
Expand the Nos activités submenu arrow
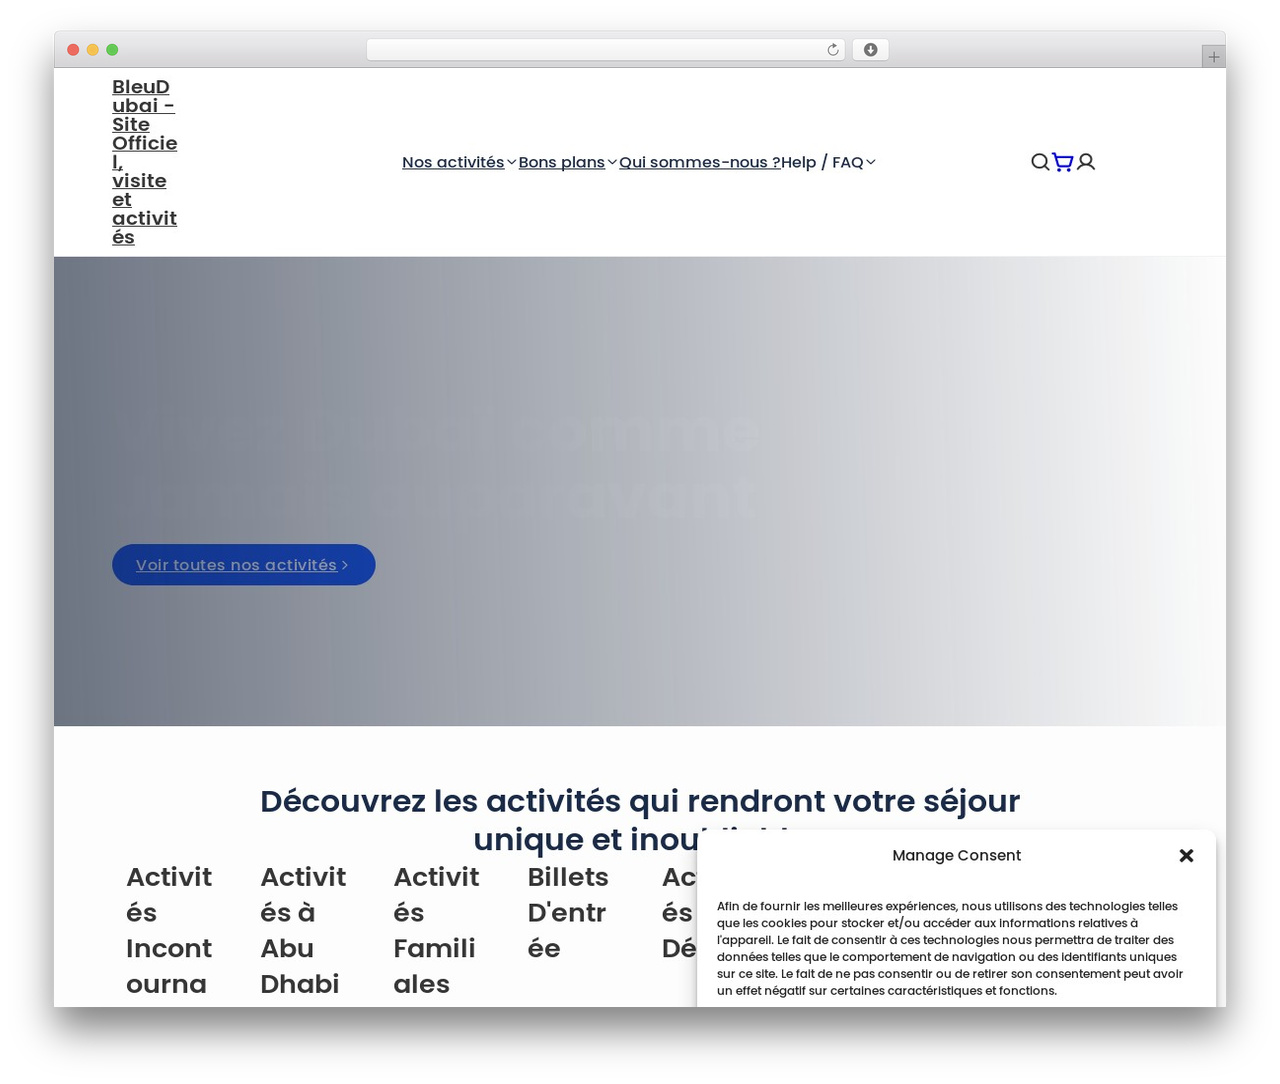512,162
